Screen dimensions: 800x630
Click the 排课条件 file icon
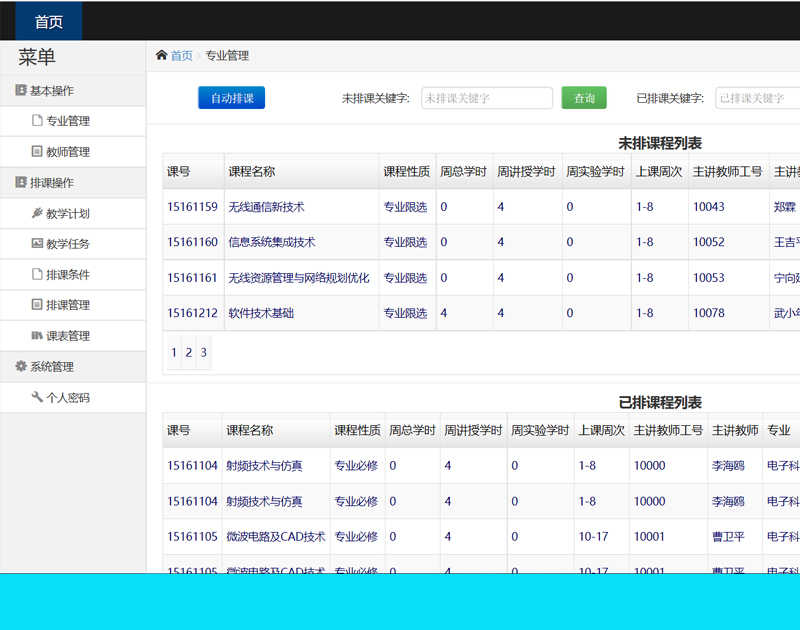click(37, 275)
